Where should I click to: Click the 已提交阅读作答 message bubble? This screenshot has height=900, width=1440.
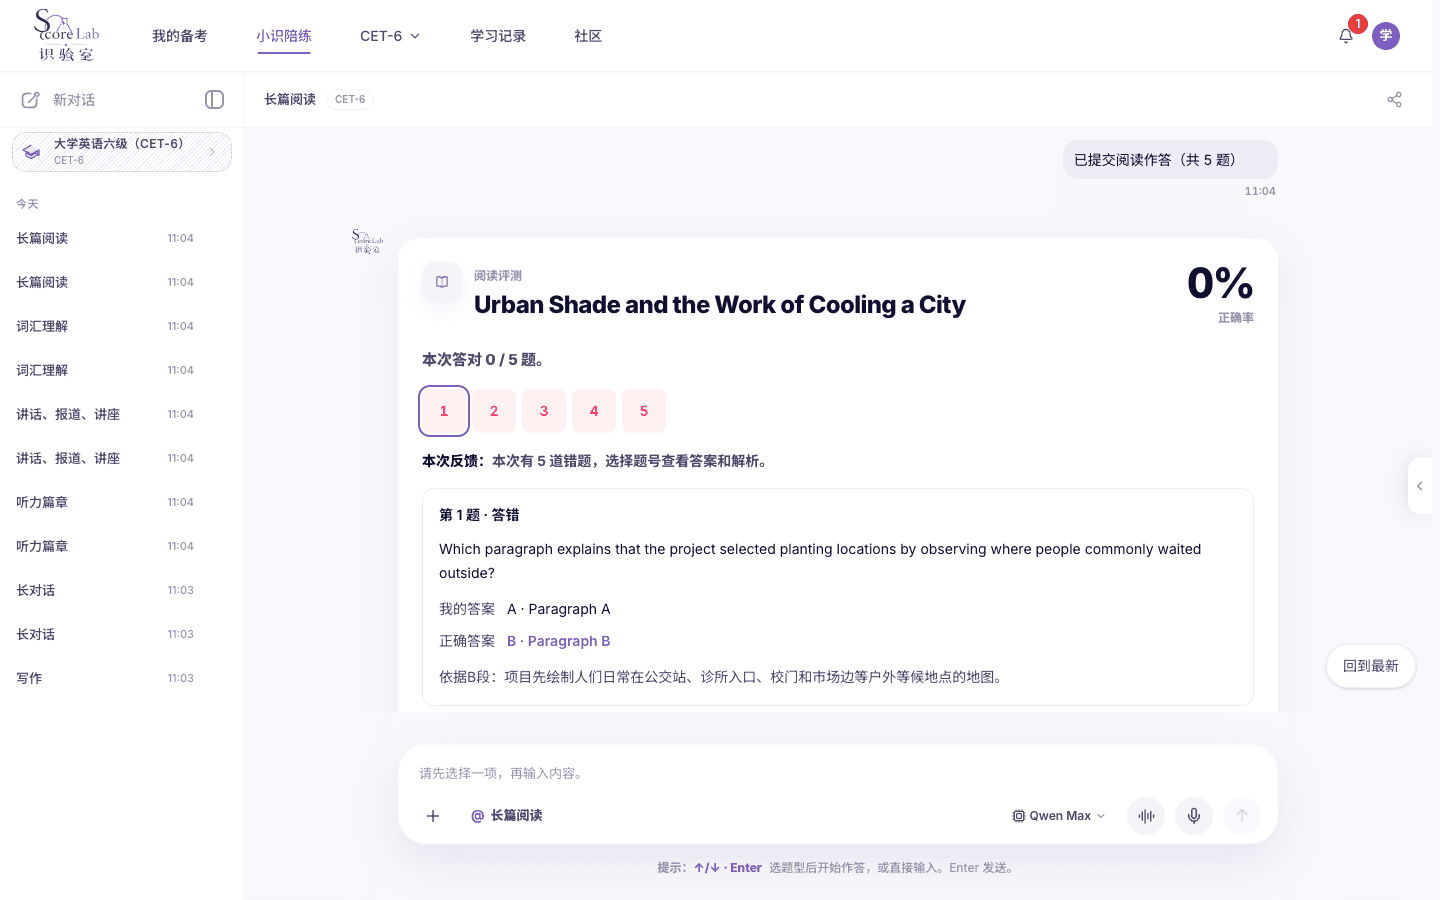pyautogui.click(x=1170, y=160)
